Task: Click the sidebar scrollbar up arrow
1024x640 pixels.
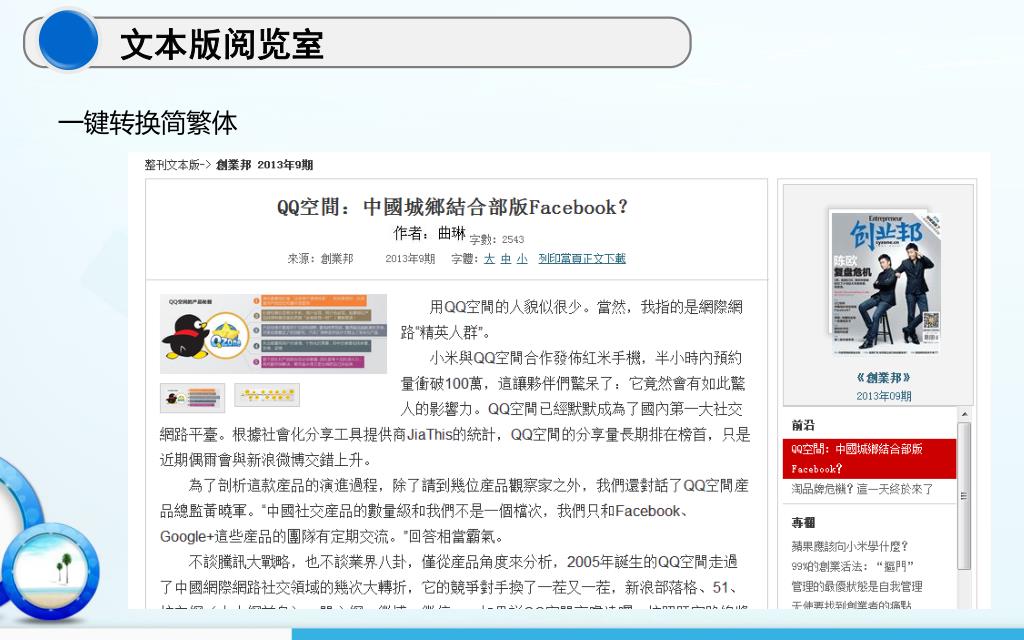Action: (x=964, y=415)
